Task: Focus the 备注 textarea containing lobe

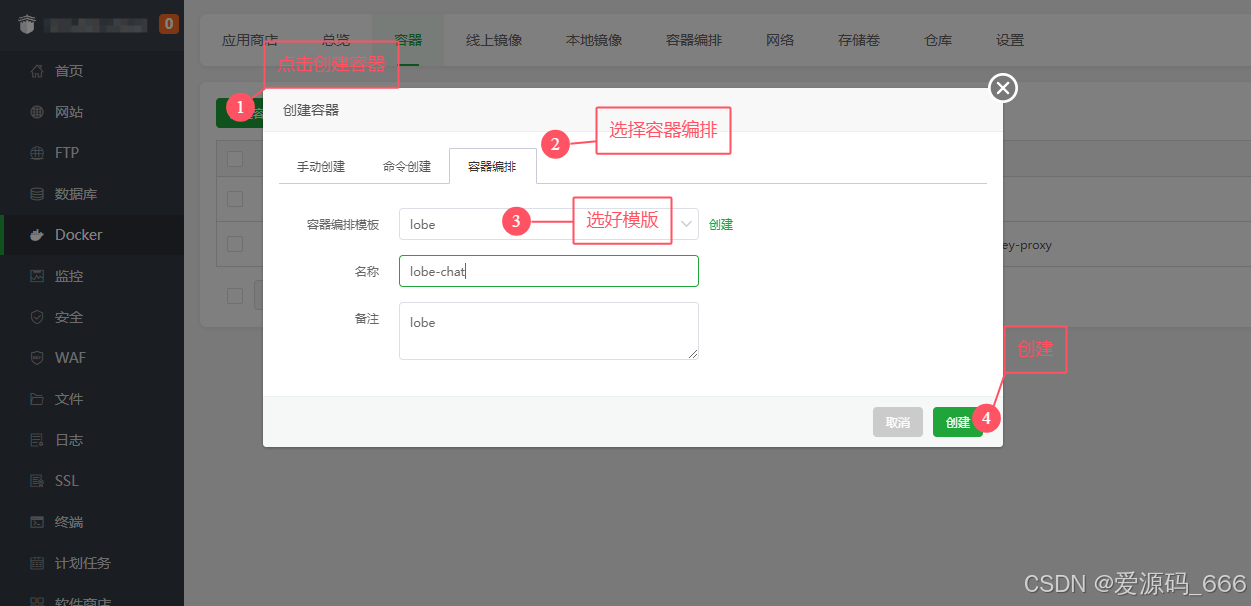Action: [549, 331]
